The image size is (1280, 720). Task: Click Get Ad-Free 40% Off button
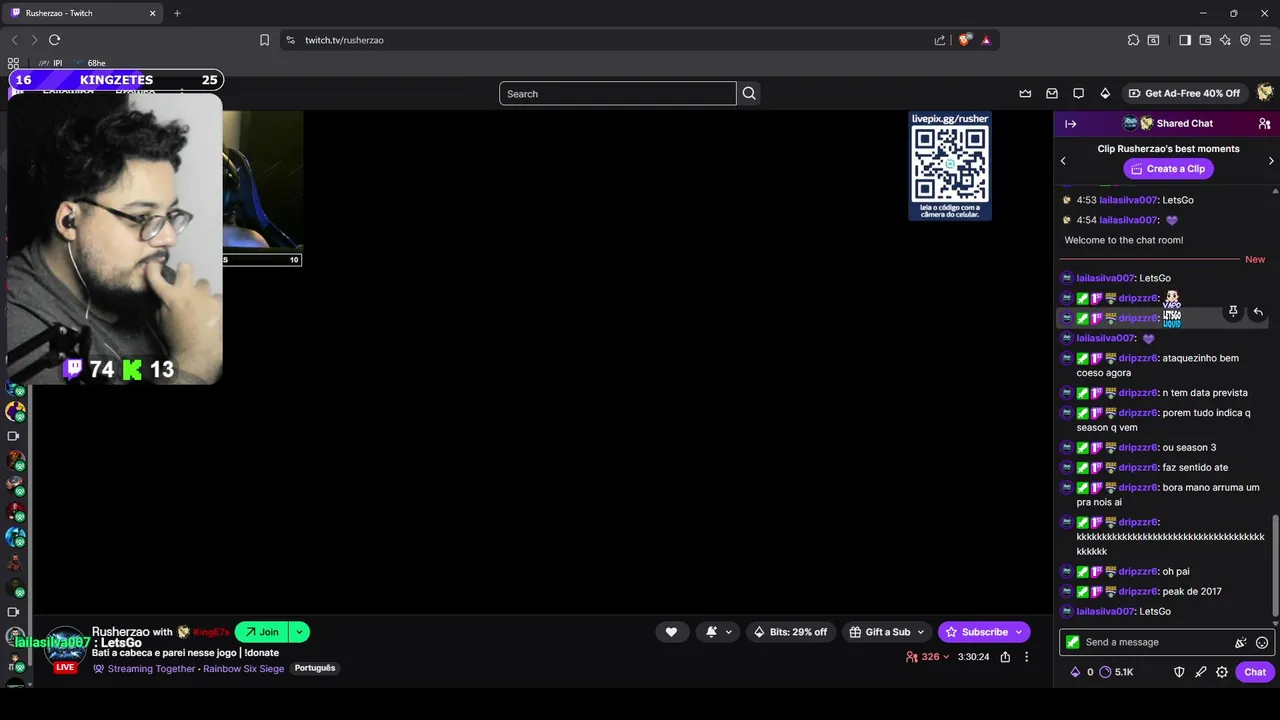pyautogui.click(x=1184, y=93)
